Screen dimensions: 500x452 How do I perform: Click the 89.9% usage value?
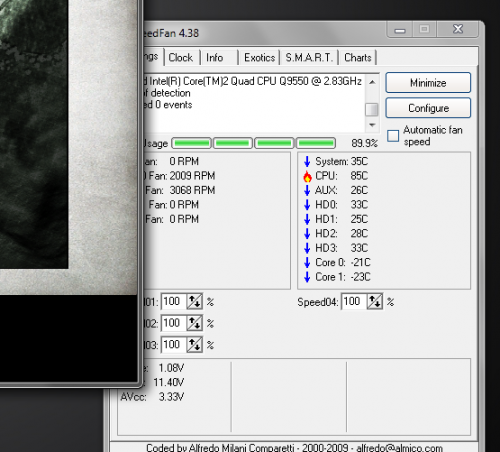(x=364, y=143)
